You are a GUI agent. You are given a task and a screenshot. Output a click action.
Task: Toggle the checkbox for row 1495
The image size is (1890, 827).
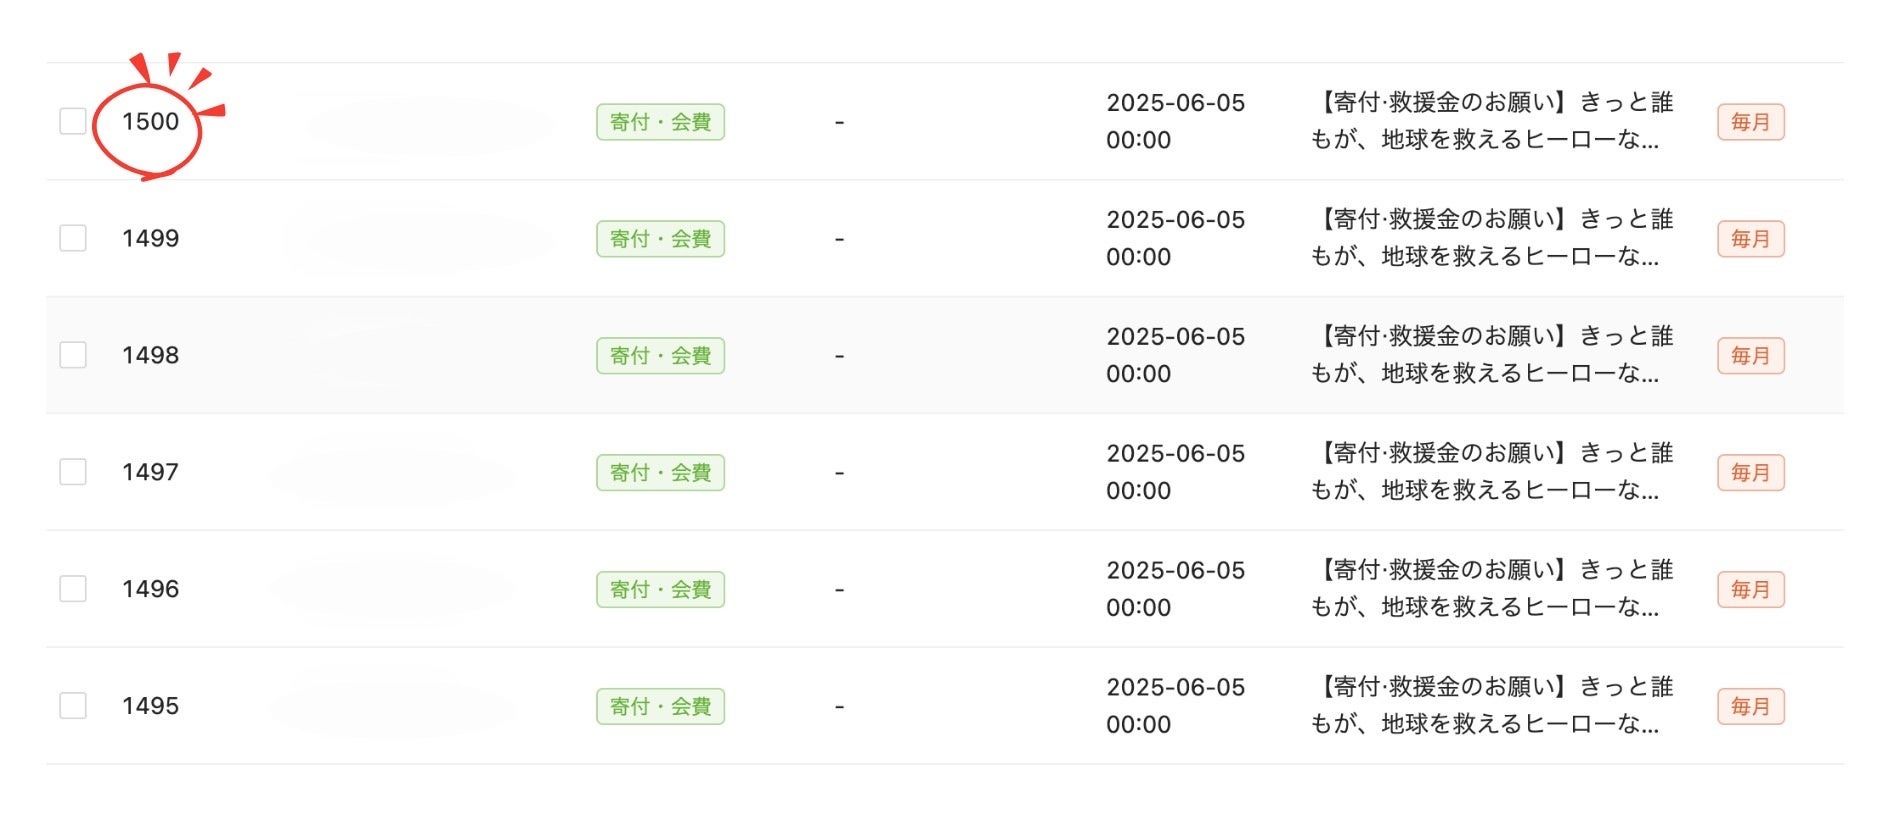73,706
